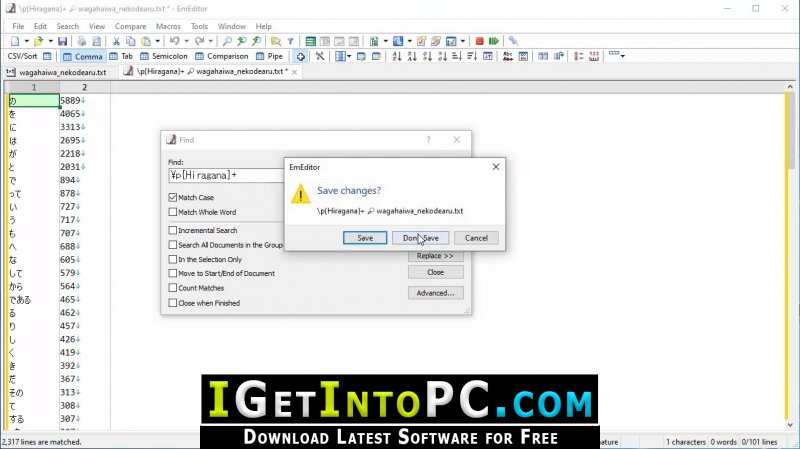Click the Paste clipboard icon
The image size is (800, 449).
146,41
